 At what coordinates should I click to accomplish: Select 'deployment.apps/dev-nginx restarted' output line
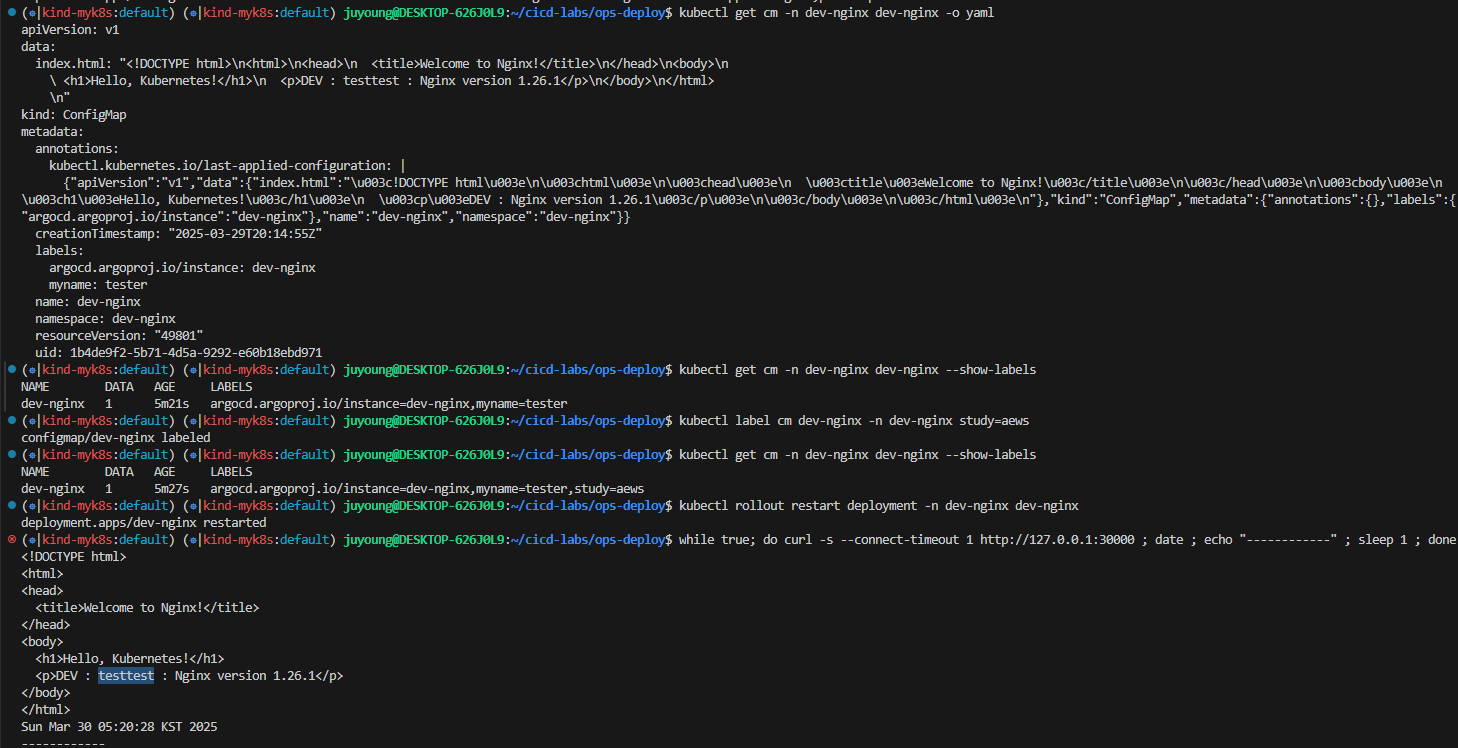(x=144, y=523)
